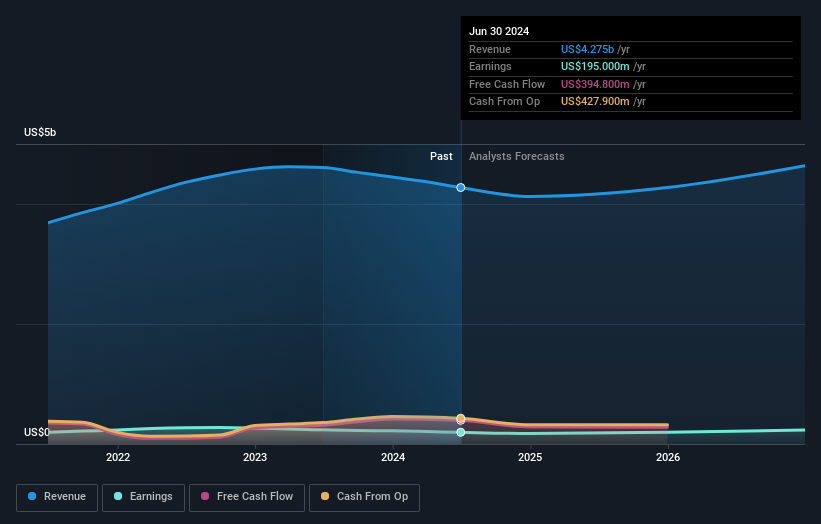Toggle the Earnings legend button
The height and width of the screenshot is (524, 821).
tap(143, 497)
